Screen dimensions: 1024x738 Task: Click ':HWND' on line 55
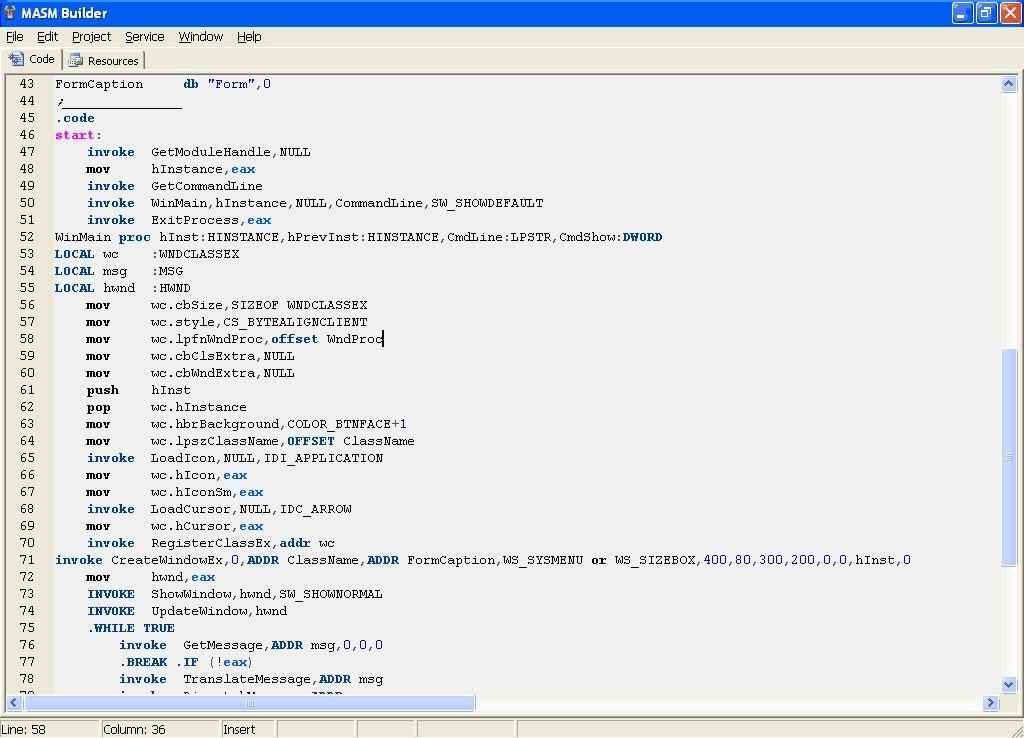click(x=171, y=288)
